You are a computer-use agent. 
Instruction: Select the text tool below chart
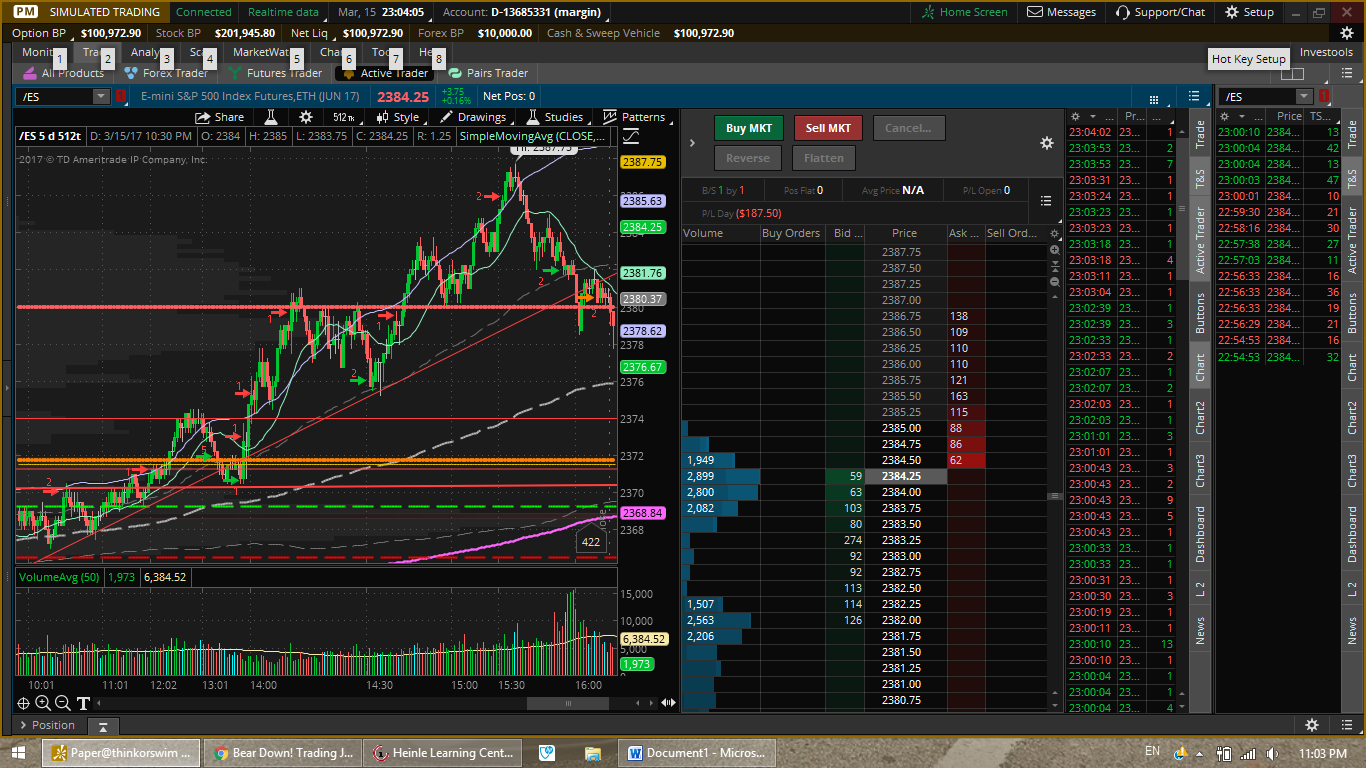coord(83,703)
